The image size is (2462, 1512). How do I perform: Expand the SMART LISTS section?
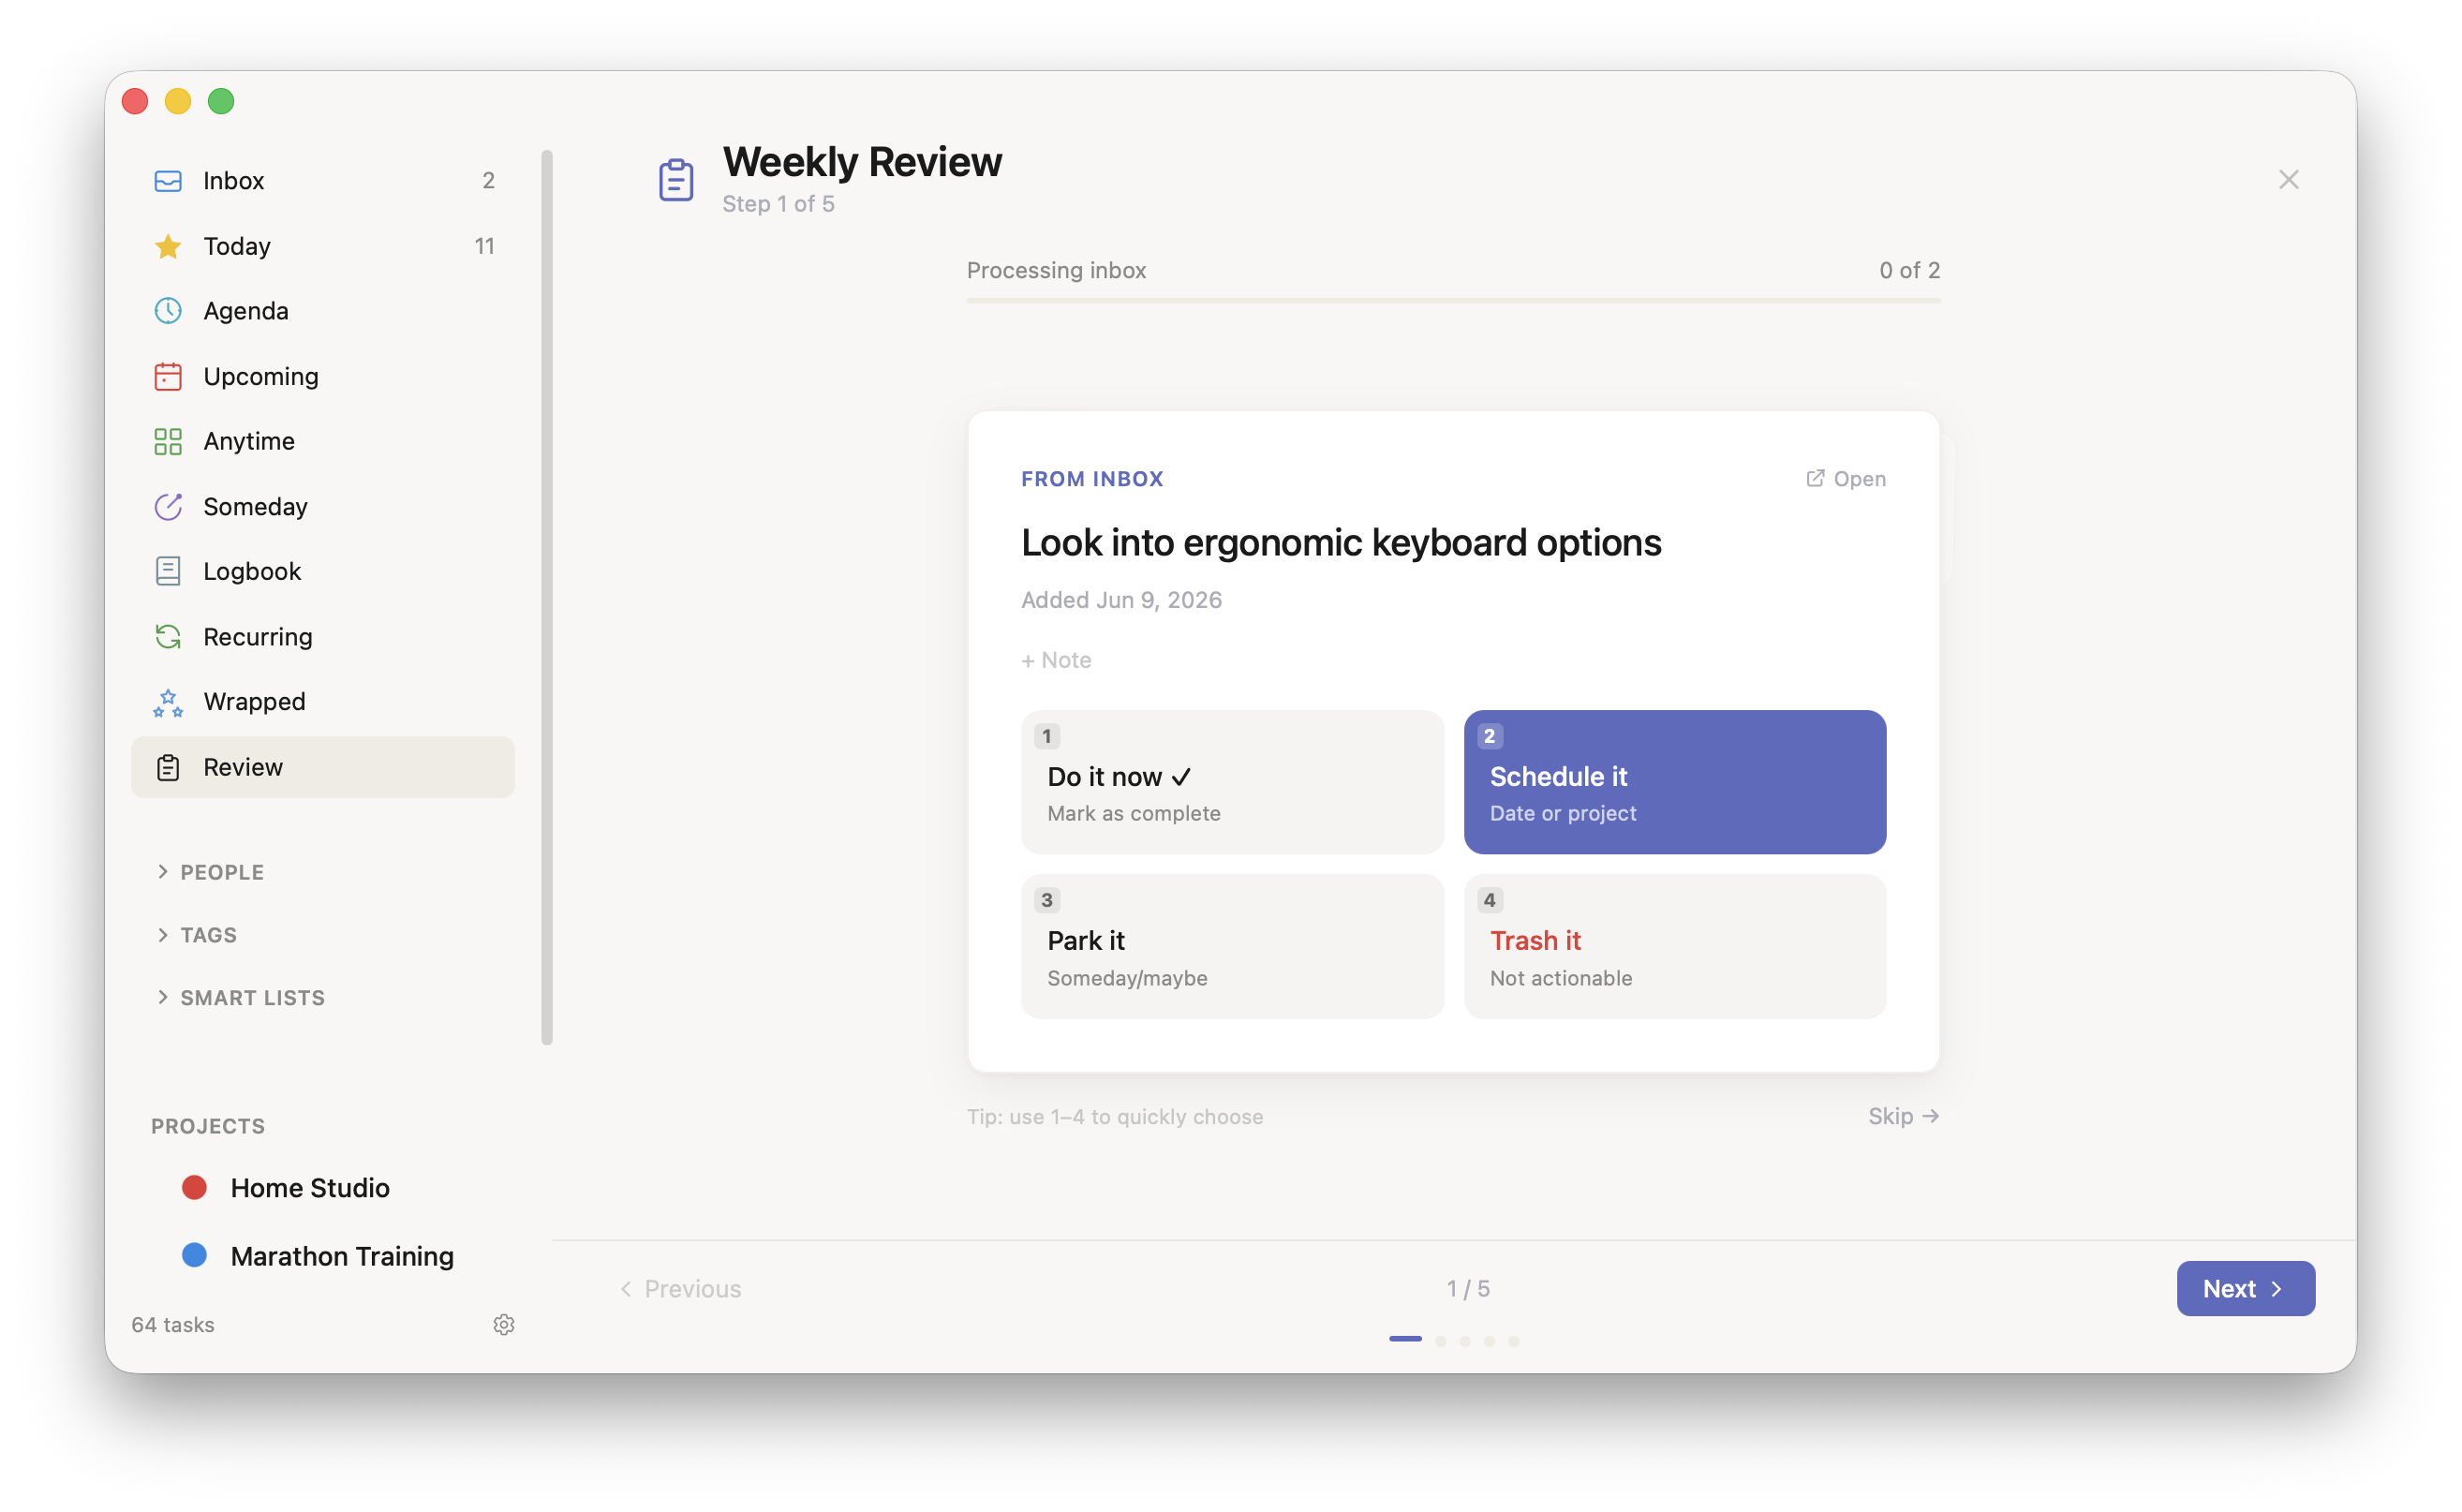click(x=240, y=997)
